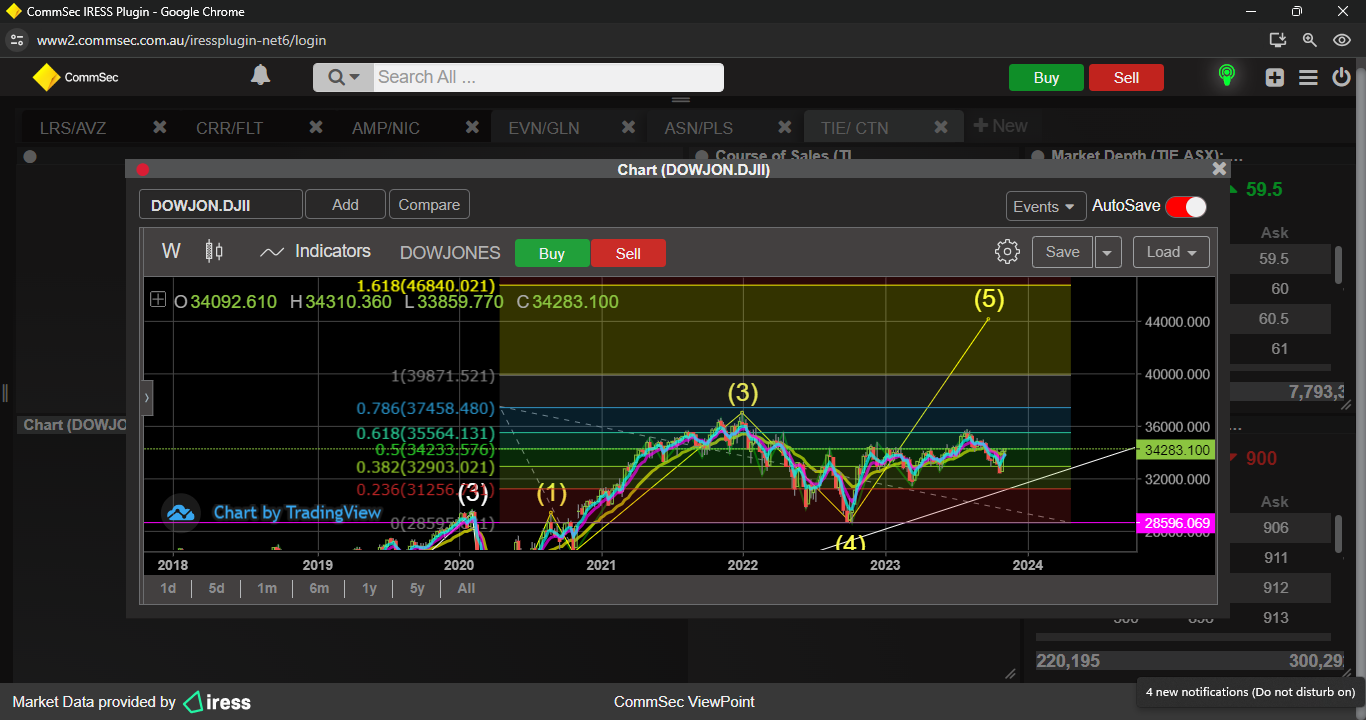Close the ASN/PLS tab
Screen dimensions: 1366x720
coord(785,127)
